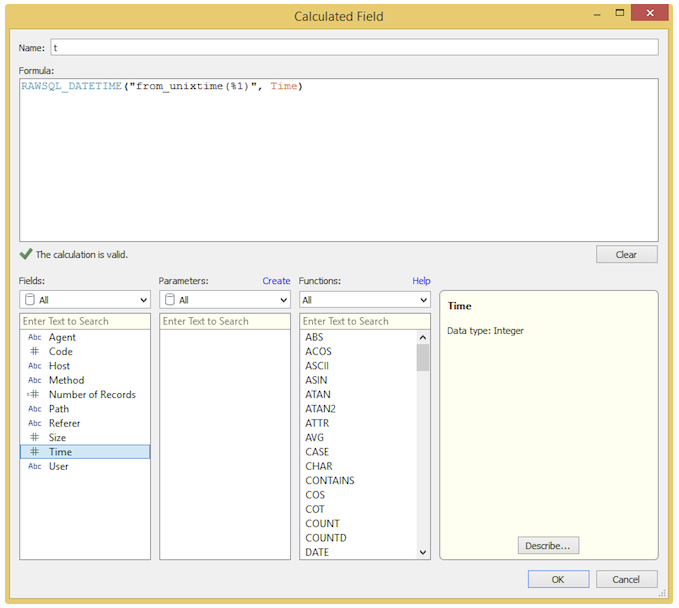Click the Abc icon next to Referer
This screenshot has width=679, height=608.
pos(34,423)
